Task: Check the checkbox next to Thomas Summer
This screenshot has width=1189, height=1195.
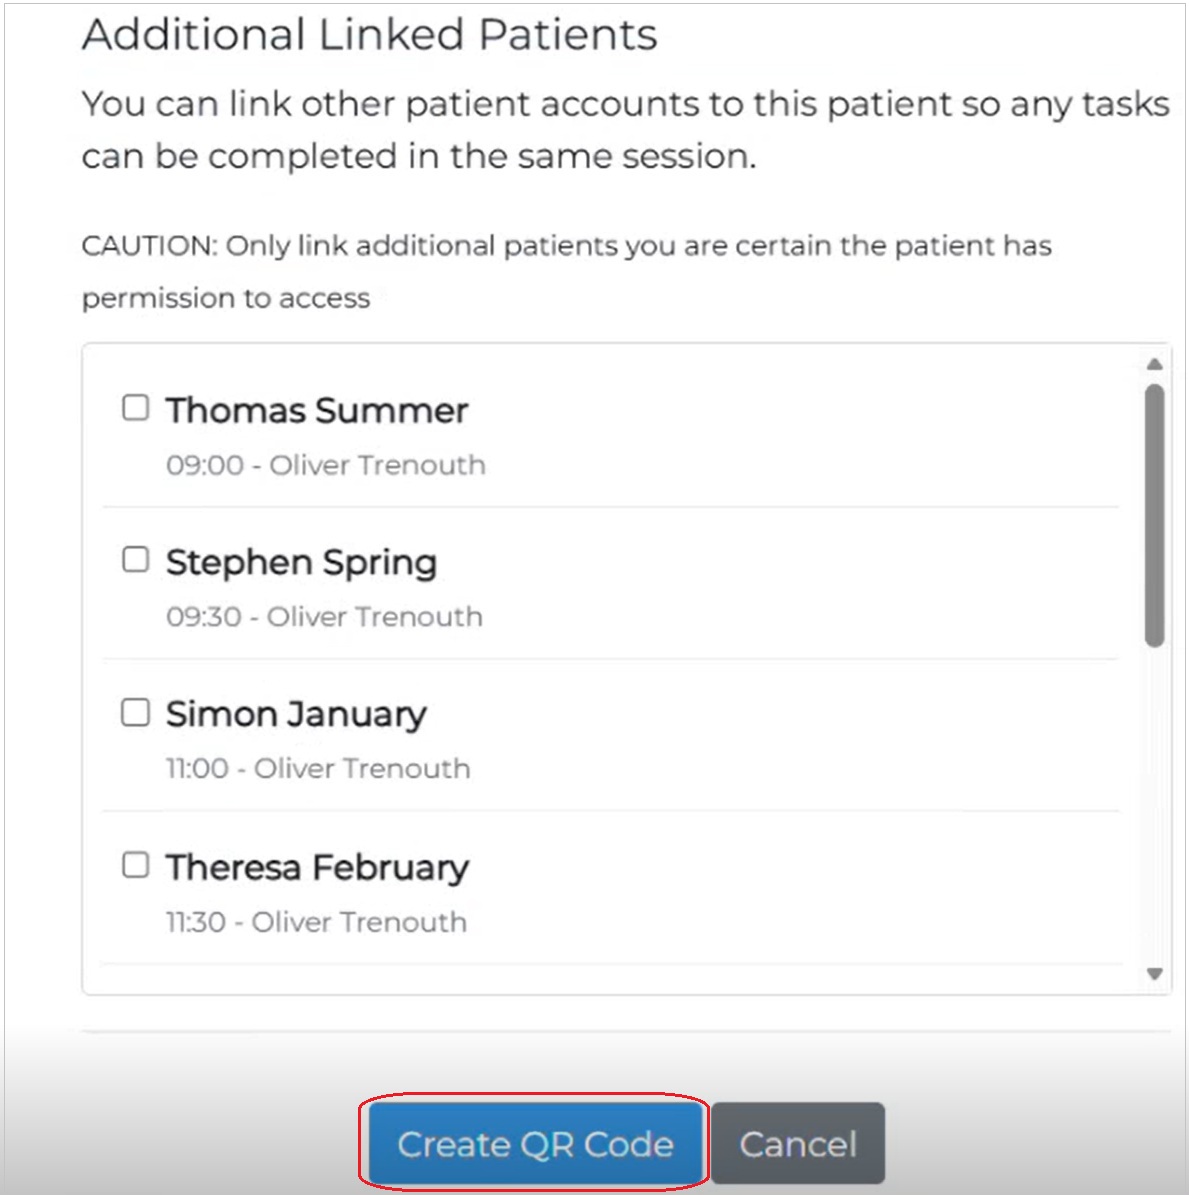Action: coord(136,407)
